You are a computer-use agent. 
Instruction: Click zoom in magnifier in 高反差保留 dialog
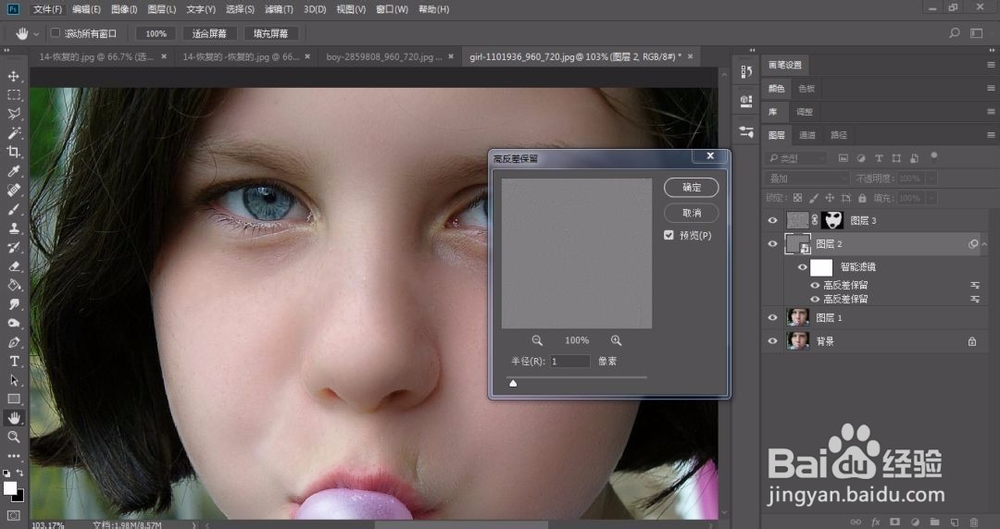point(616,341)
